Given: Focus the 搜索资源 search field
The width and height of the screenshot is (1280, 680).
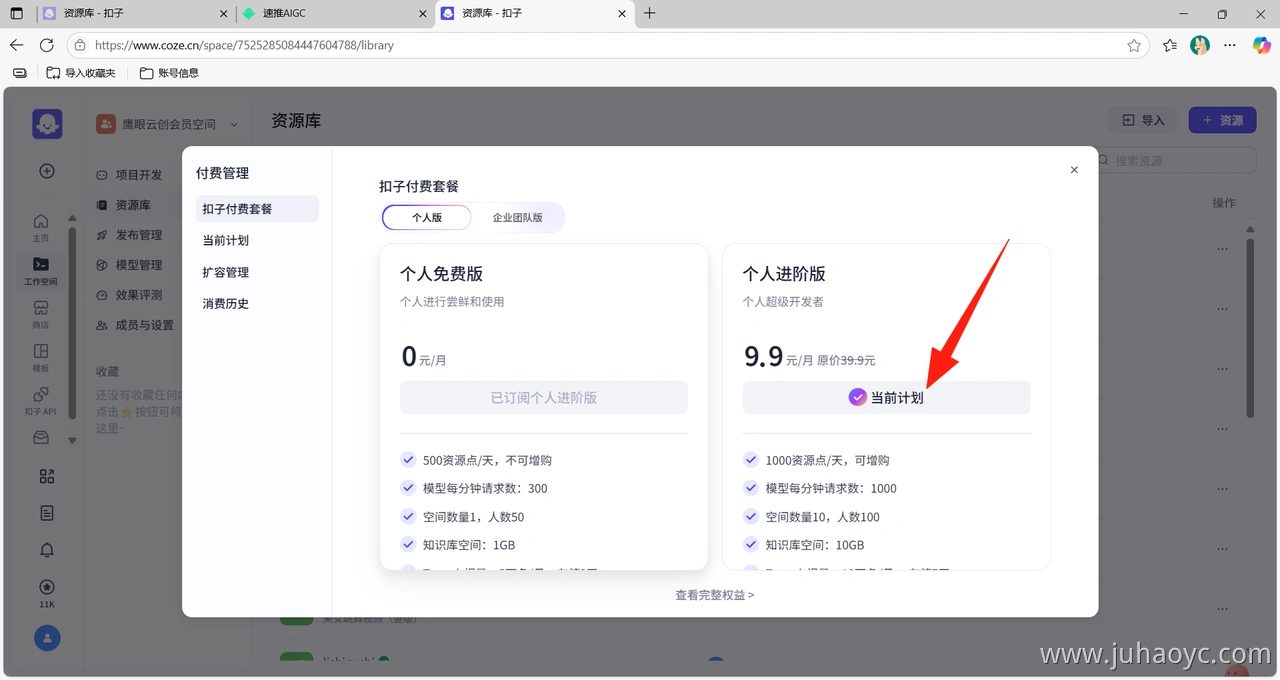Looking at the screenshot, I should [1176, 160].
